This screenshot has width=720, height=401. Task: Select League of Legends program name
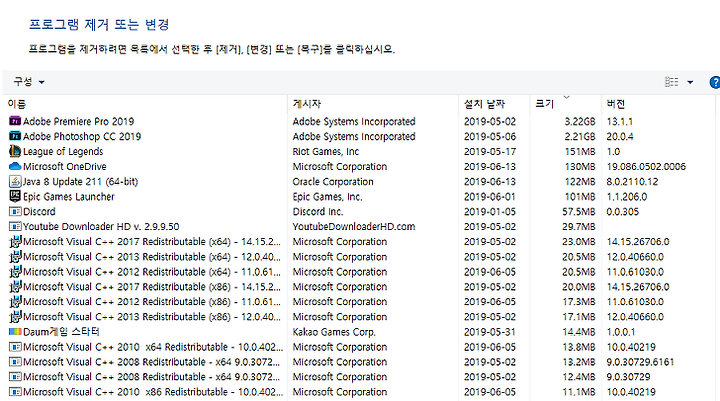click(x=63, y=152)
